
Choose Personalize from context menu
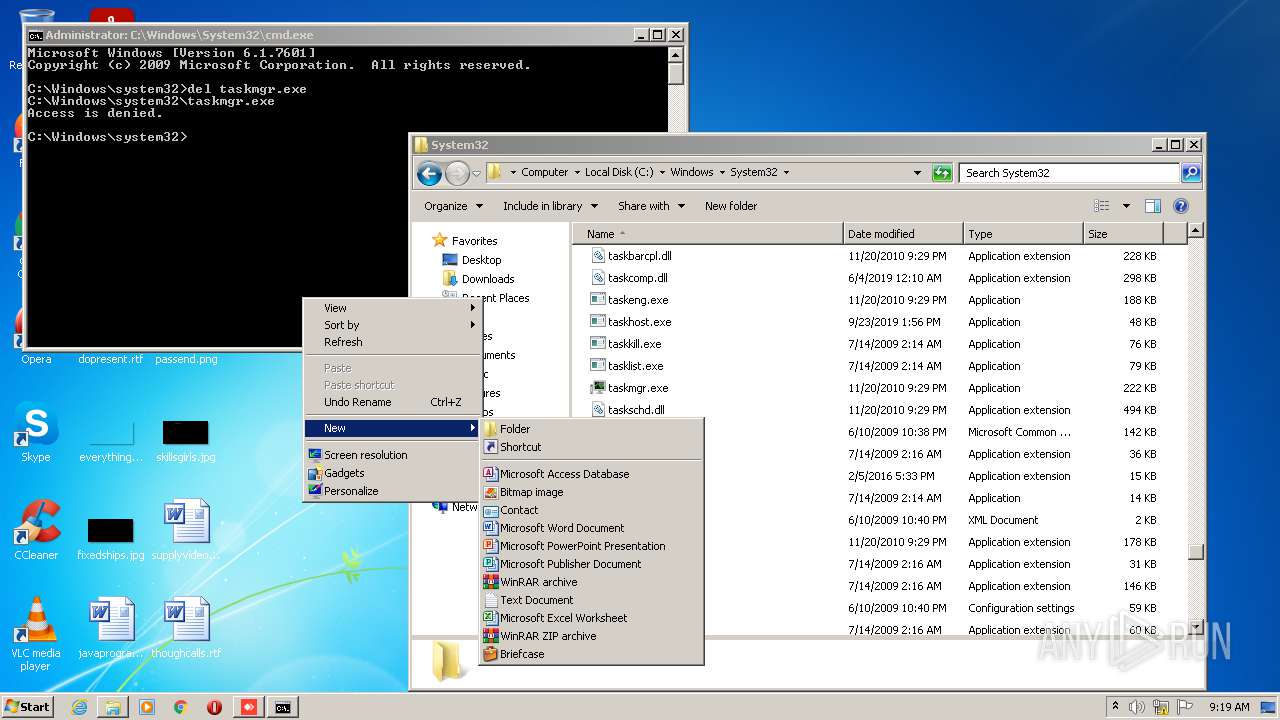[393, 491]
